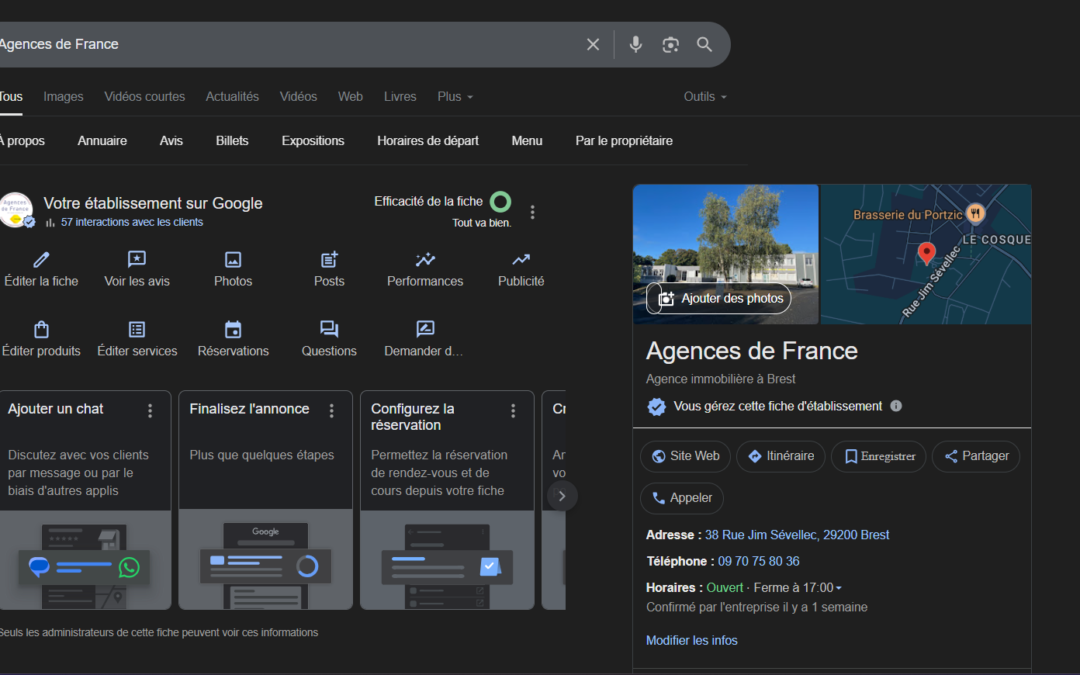Open the Efficacité de la fiche options menu

[x=532, y=211]
